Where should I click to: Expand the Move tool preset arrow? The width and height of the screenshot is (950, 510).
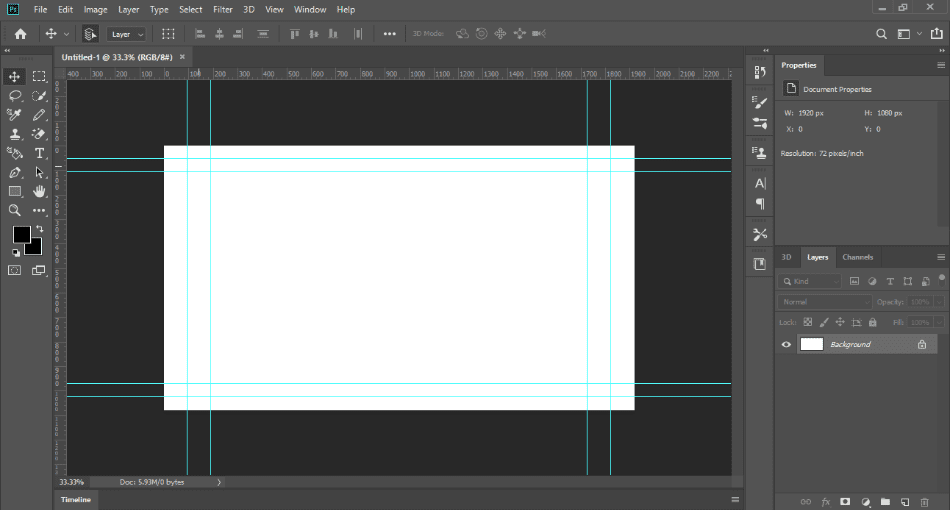click(66, 34)
